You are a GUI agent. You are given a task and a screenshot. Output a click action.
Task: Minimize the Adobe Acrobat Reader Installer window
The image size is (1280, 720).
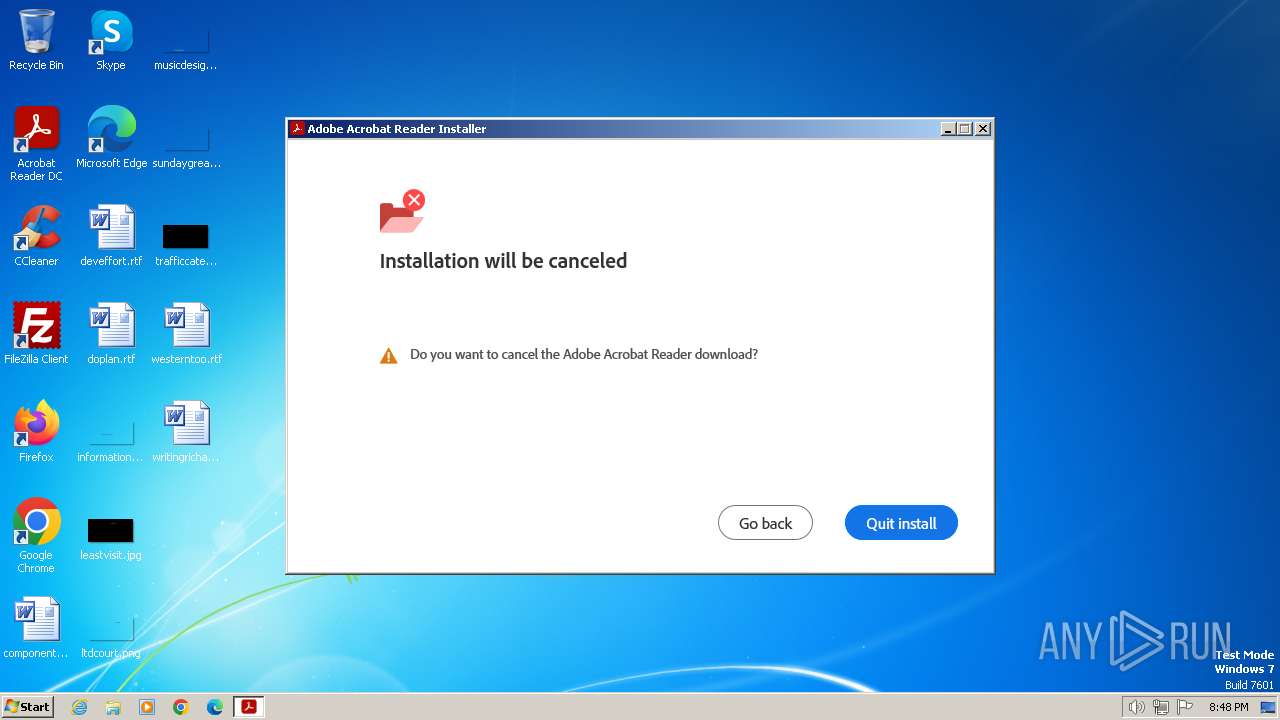click(948, 129)
